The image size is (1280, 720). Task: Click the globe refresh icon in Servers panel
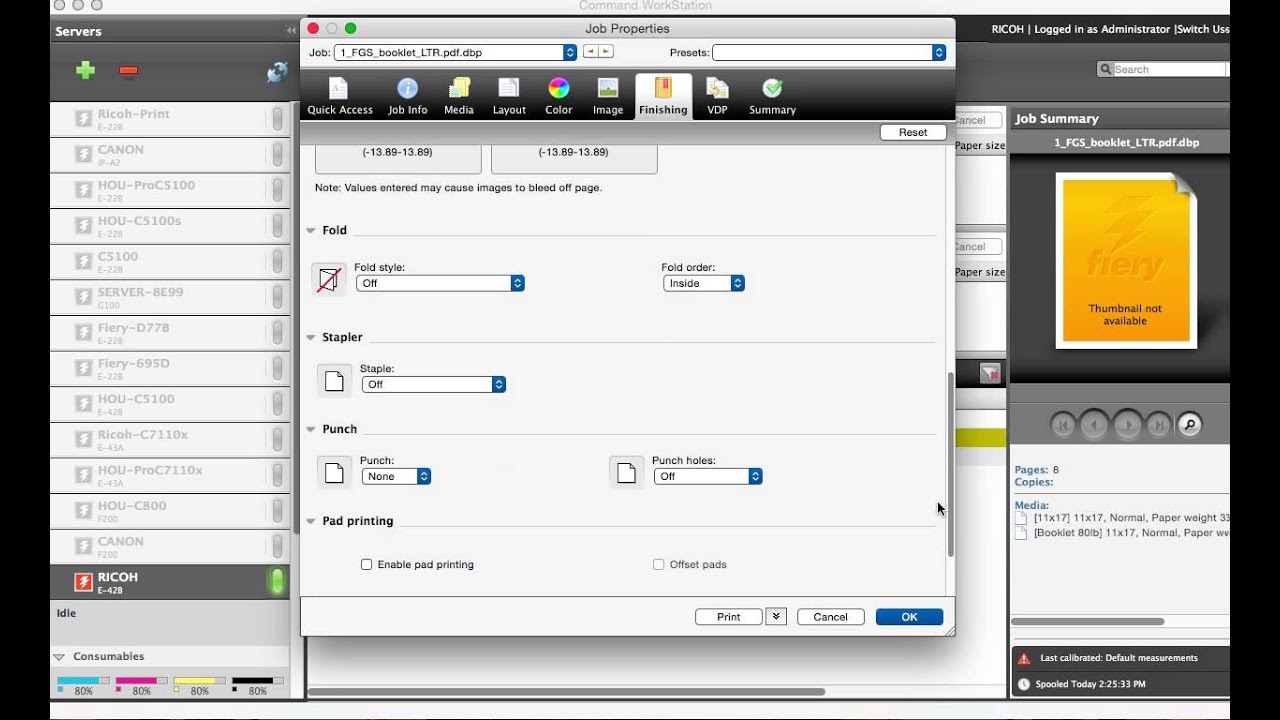[277, 72]
